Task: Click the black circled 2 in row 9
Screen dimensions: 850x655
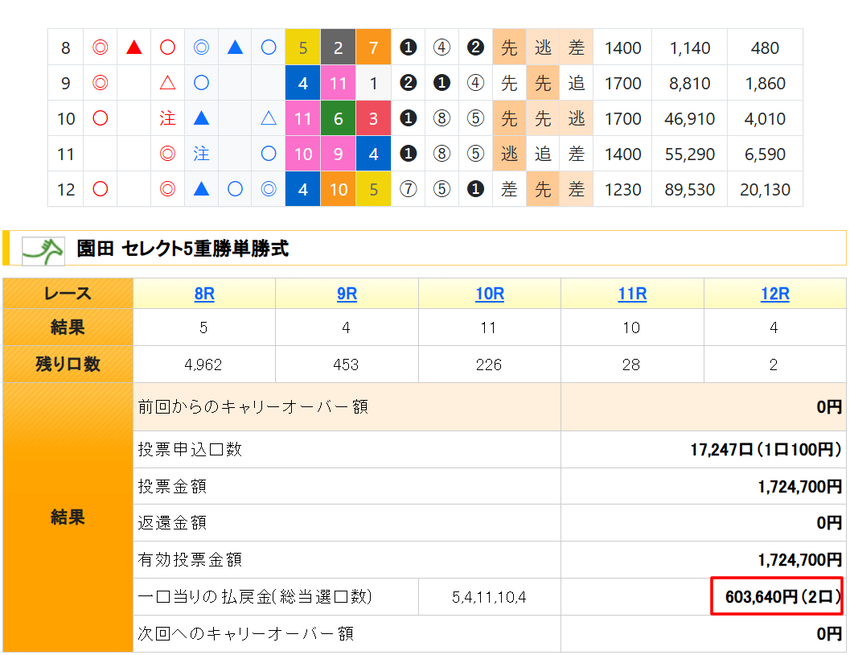Action: pyautogui.click(x=408, y=83)
